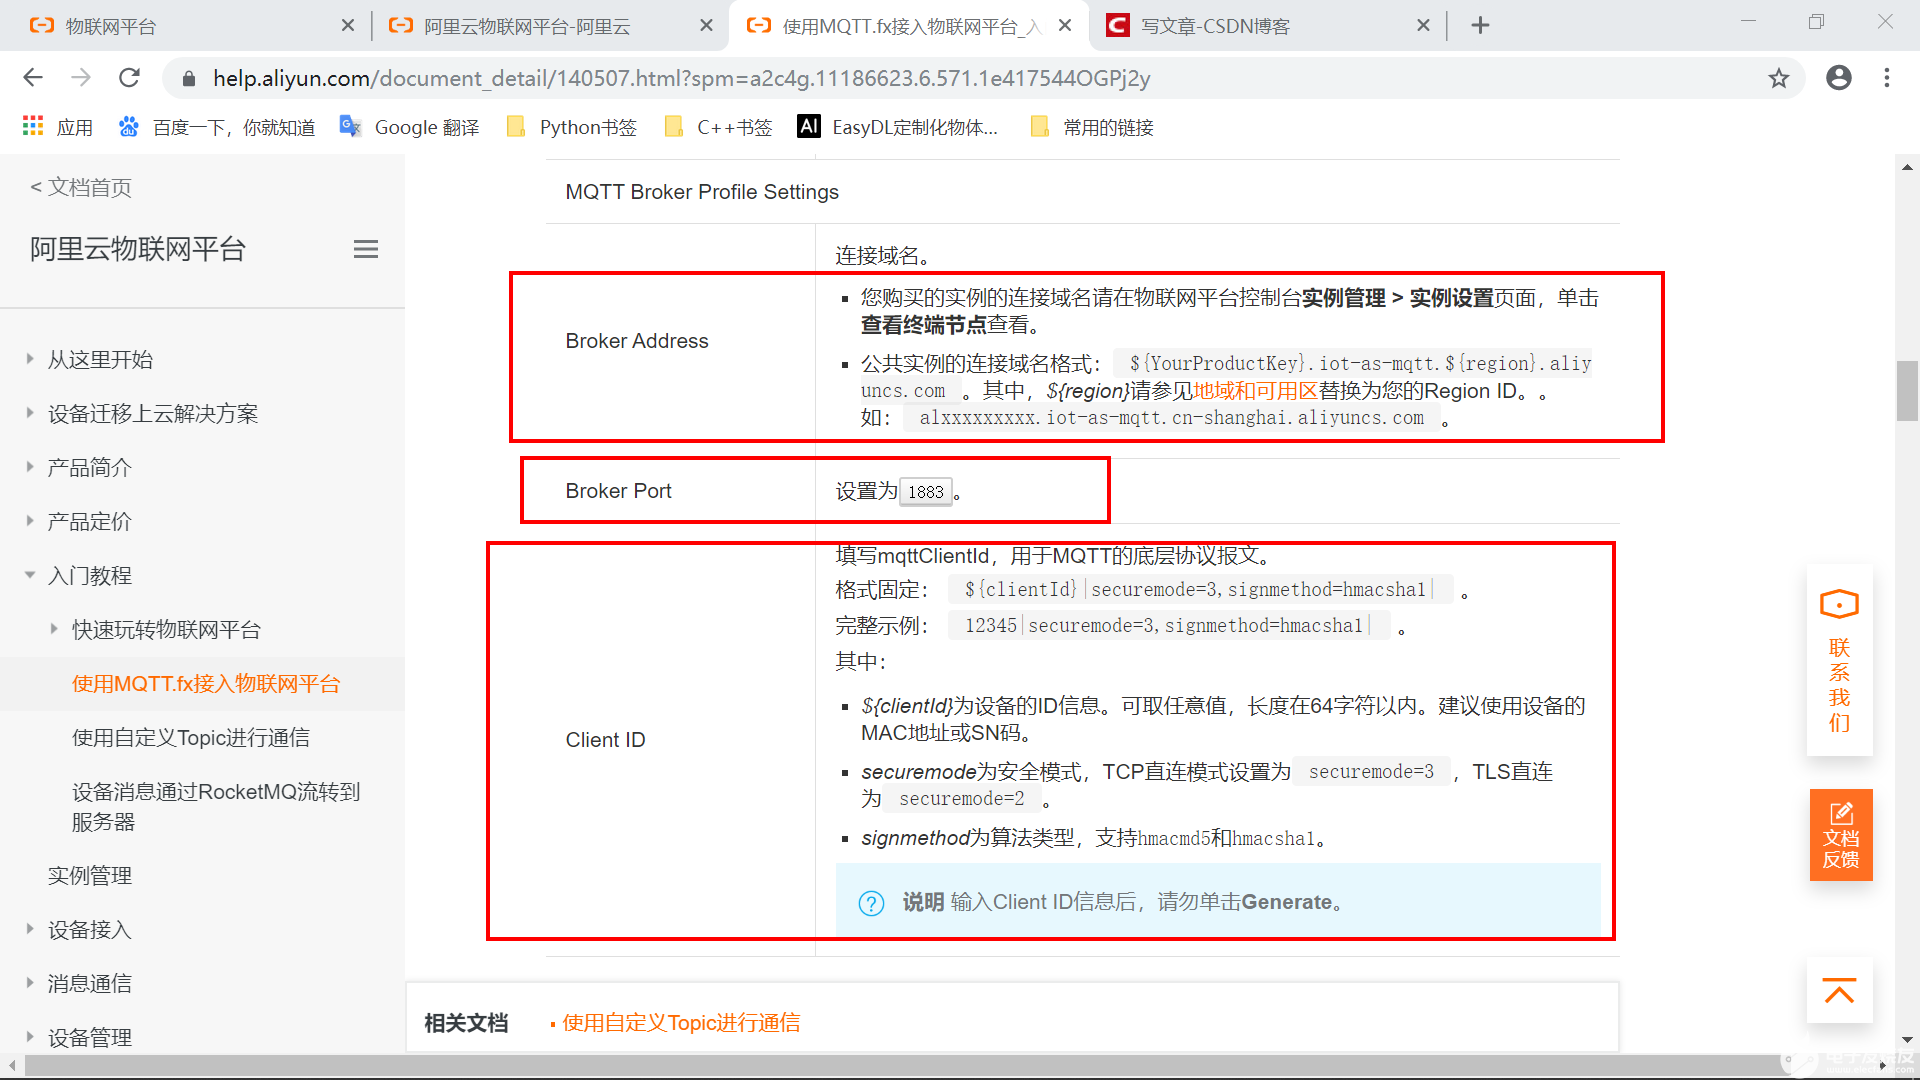Click the back navigation arrow

pyautogui.click(x=33, y=78)
